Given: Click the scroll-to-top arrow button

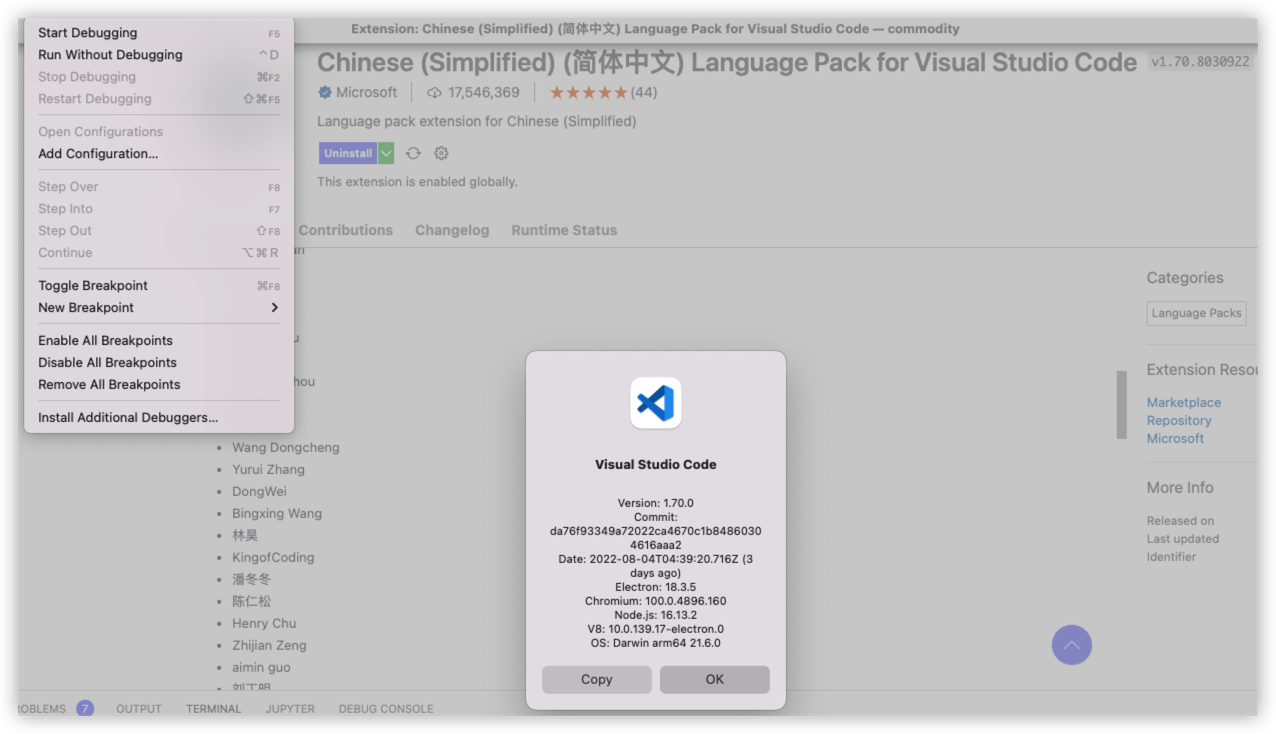Looking at the screenshot, I should [1071, 645].
